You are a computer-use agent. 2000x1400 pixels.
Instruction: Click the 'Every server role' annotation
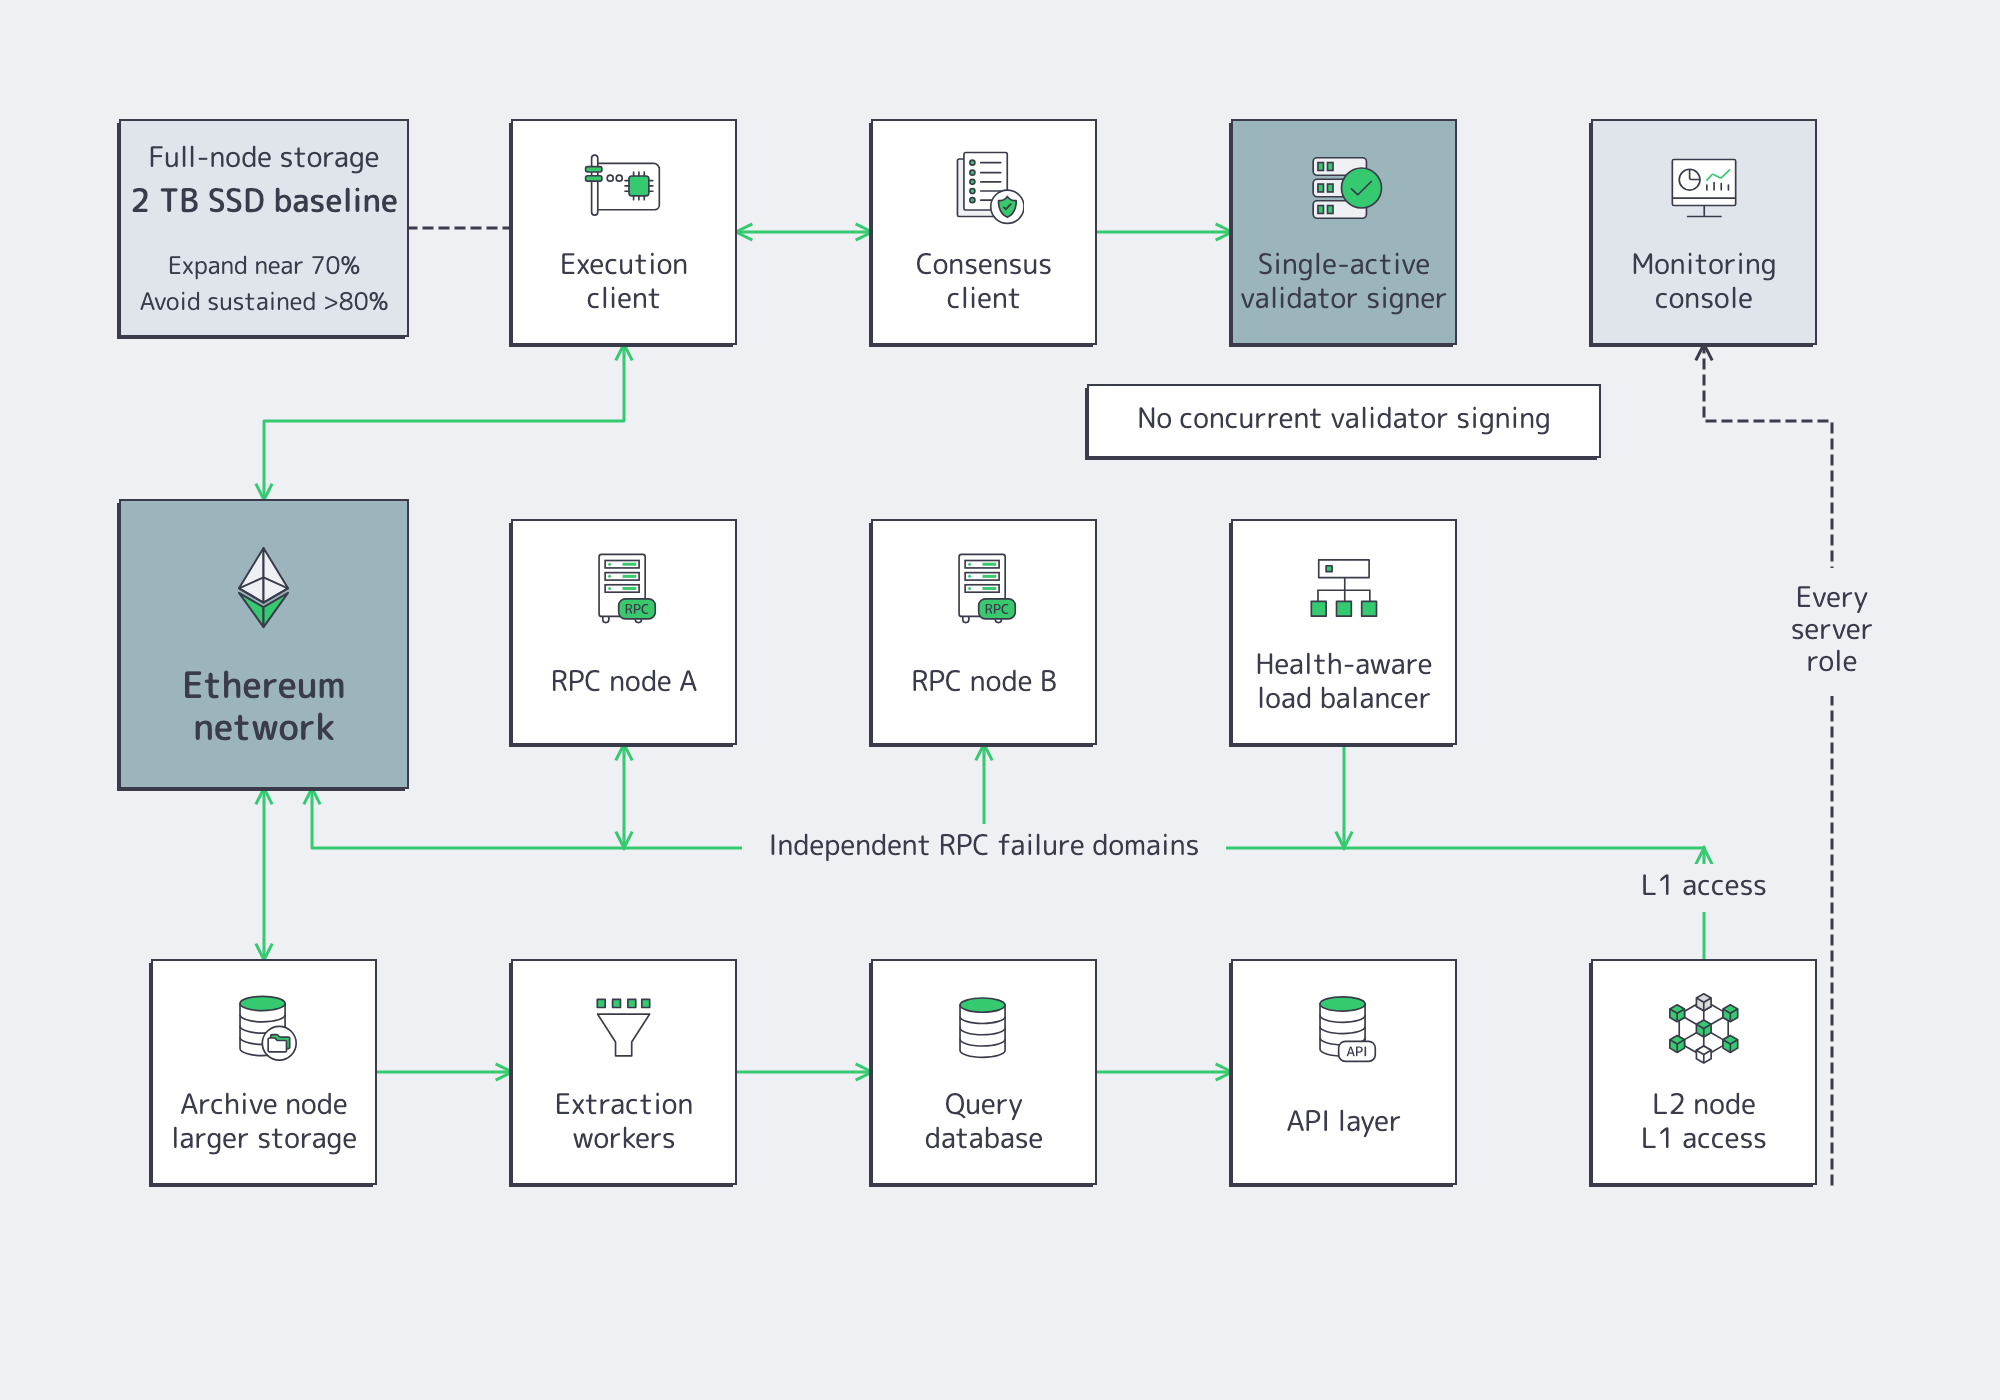tap(1831, 629)
